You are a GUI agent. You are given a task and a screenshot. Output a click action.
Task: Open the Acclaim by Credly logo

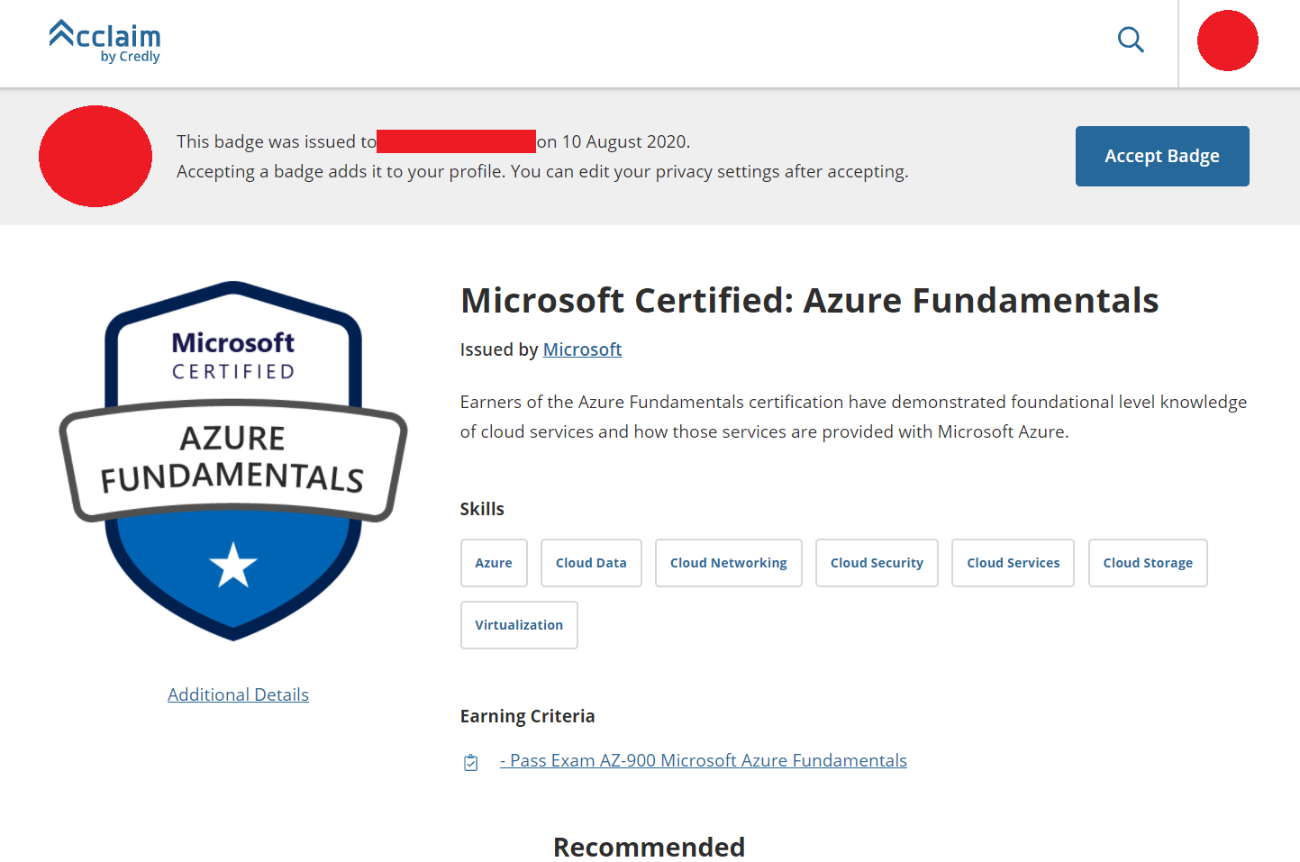click(105, 41)
